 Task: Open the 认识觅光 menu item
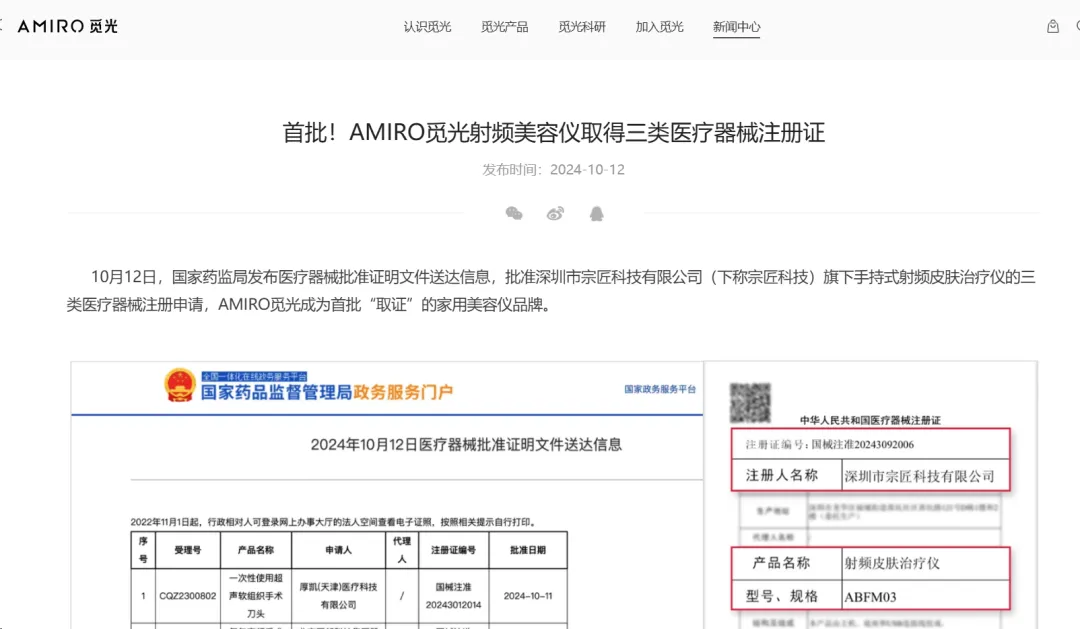pyautogui.click(x=427, y=27)
